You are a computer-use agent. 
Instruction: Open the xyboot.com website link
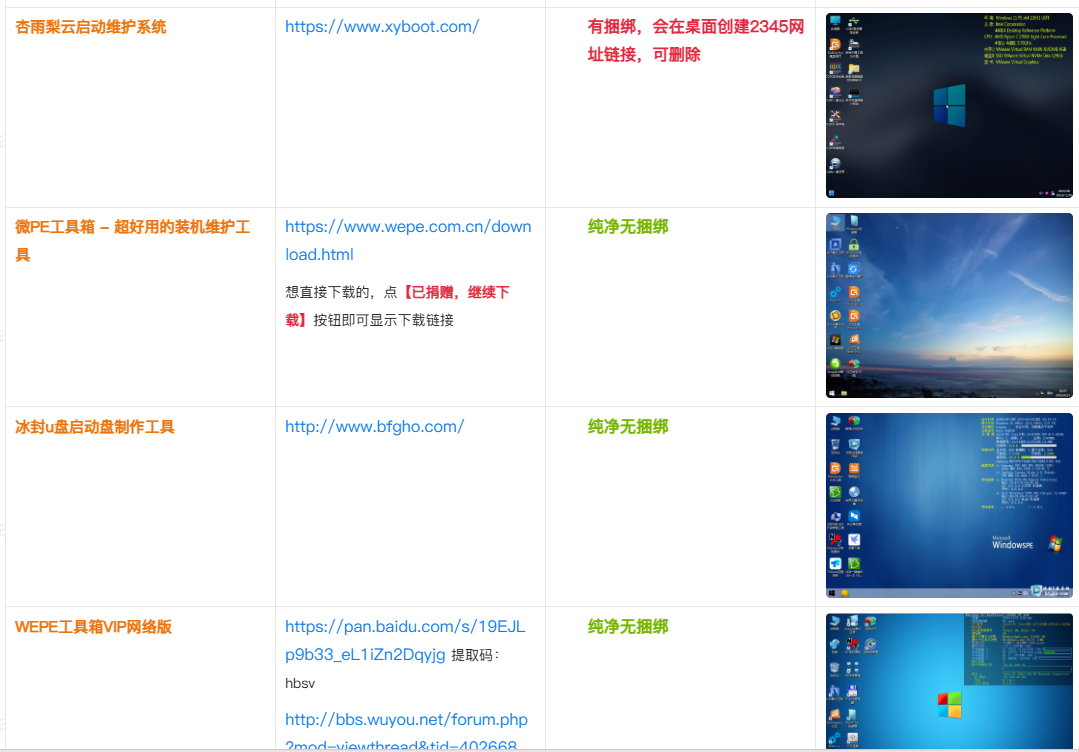(x=381, y=27)
